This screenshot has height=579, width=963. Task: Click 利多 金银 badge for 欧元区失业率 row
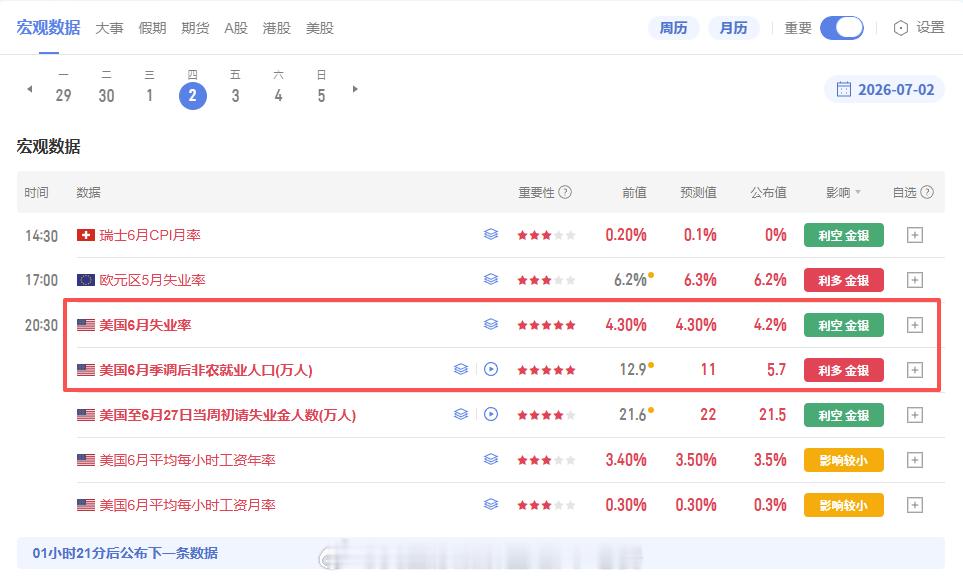[843, 280]
